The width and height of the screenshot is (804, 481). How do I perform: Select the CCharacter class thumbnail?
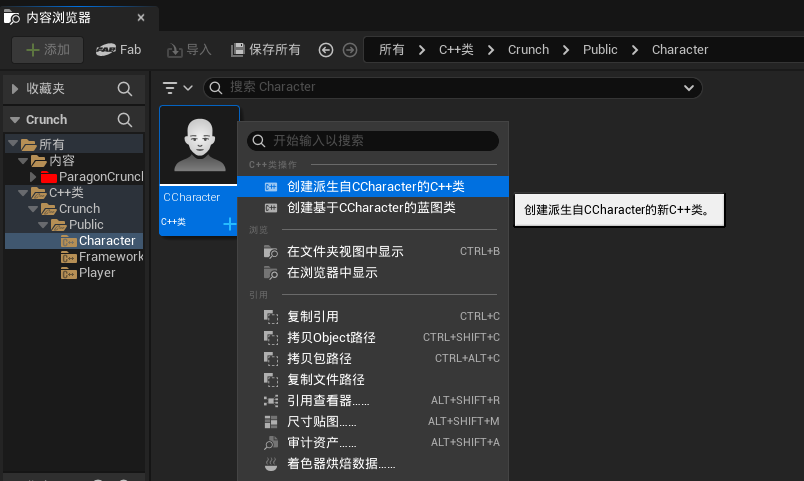199,145
